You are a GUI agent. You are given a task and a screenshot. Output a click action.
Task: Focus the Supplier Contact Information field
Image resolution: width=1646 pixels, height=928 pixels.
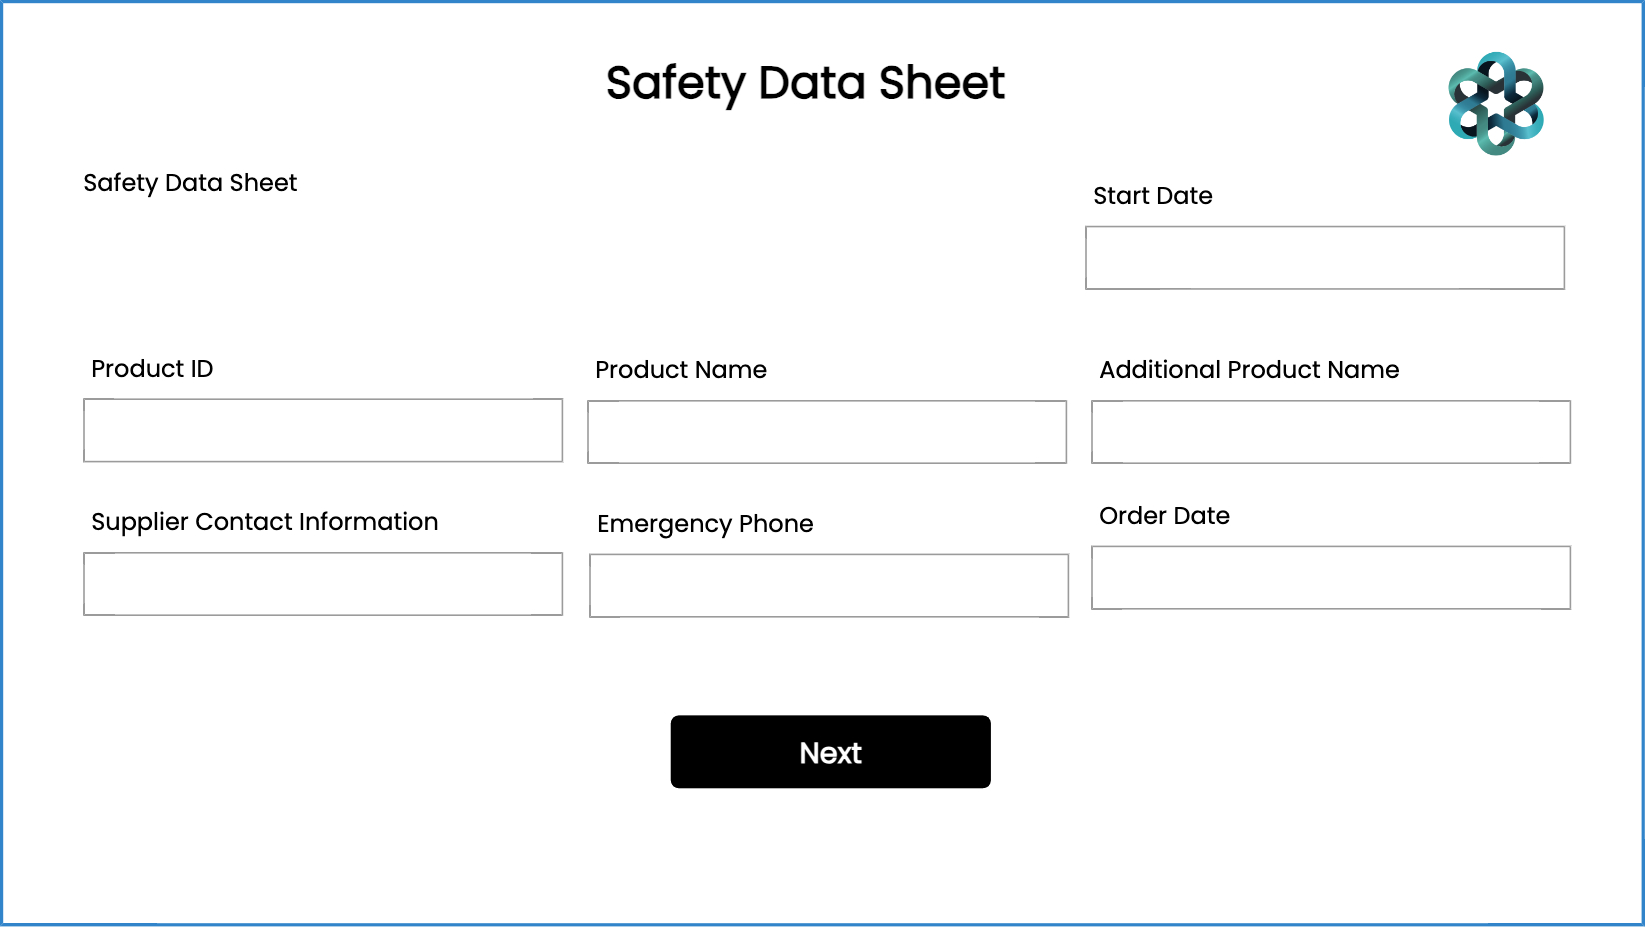(x=322, y=584)
